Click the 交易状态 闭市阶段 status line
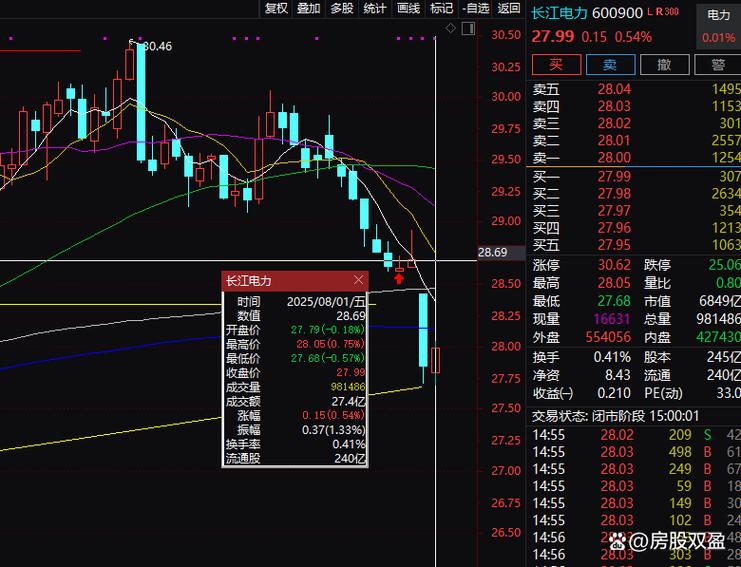741x567 pixels. 615,416
